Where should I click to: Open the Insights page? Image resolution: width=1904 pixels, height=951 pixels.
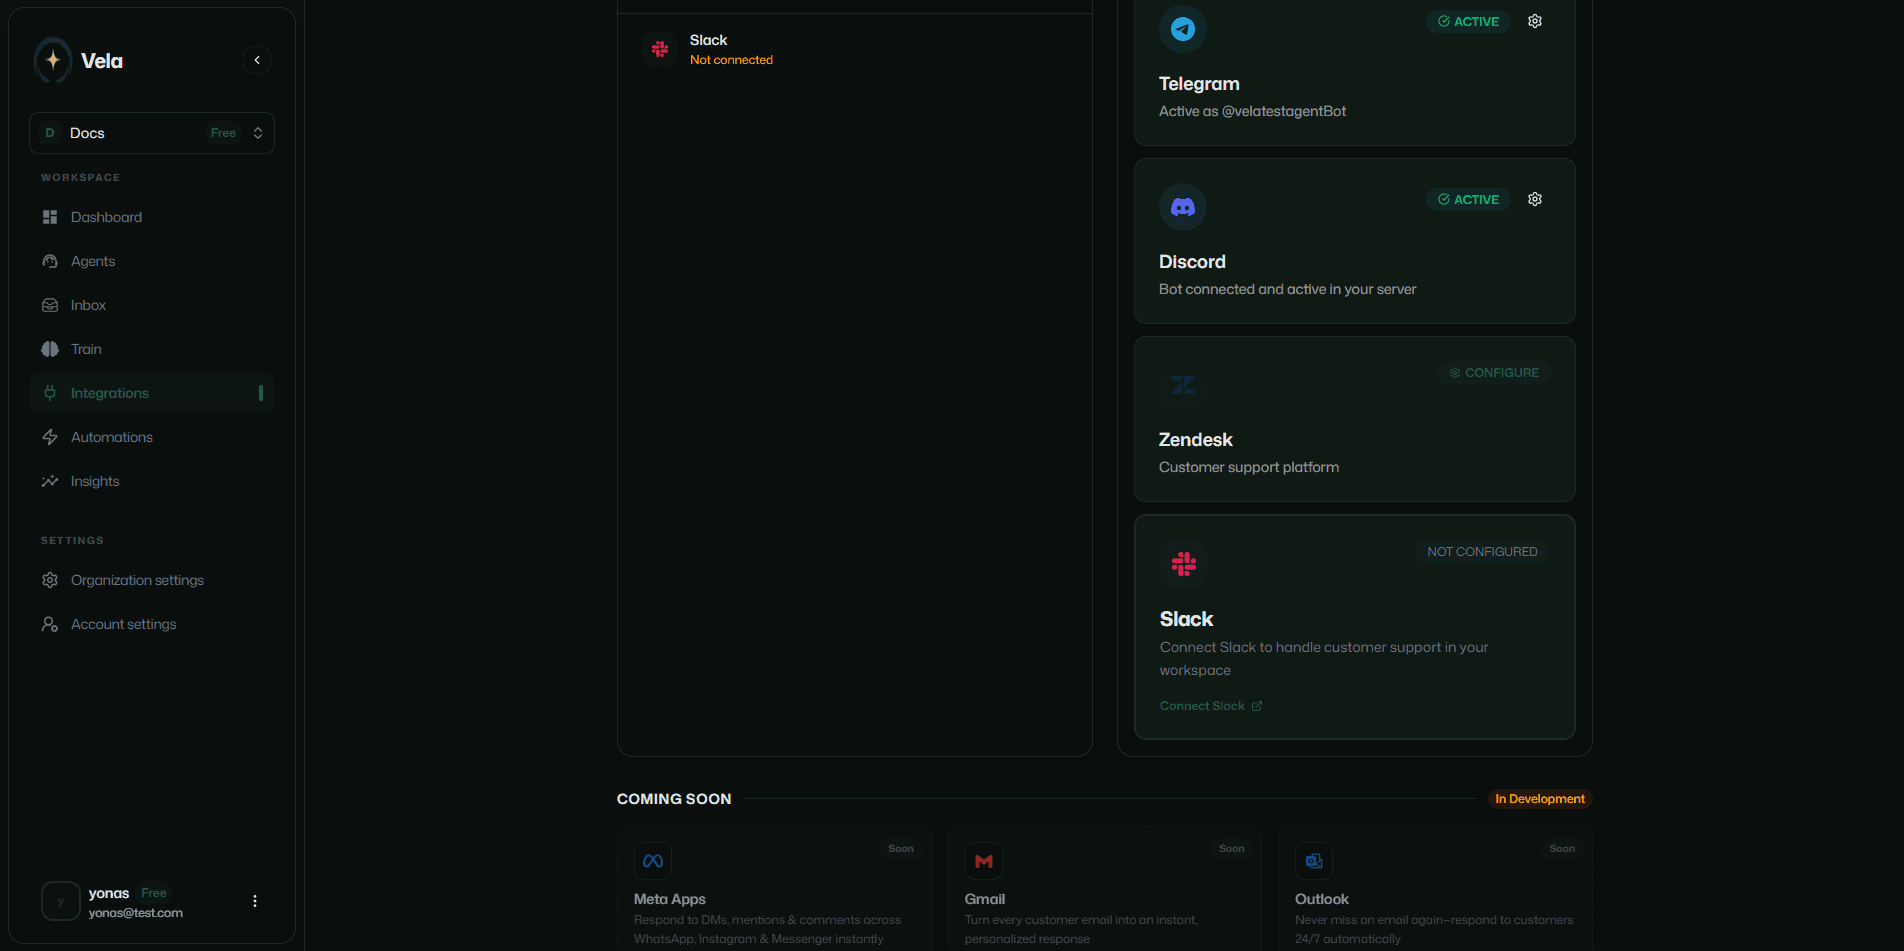pyautogui.click(x=152, y=481)
